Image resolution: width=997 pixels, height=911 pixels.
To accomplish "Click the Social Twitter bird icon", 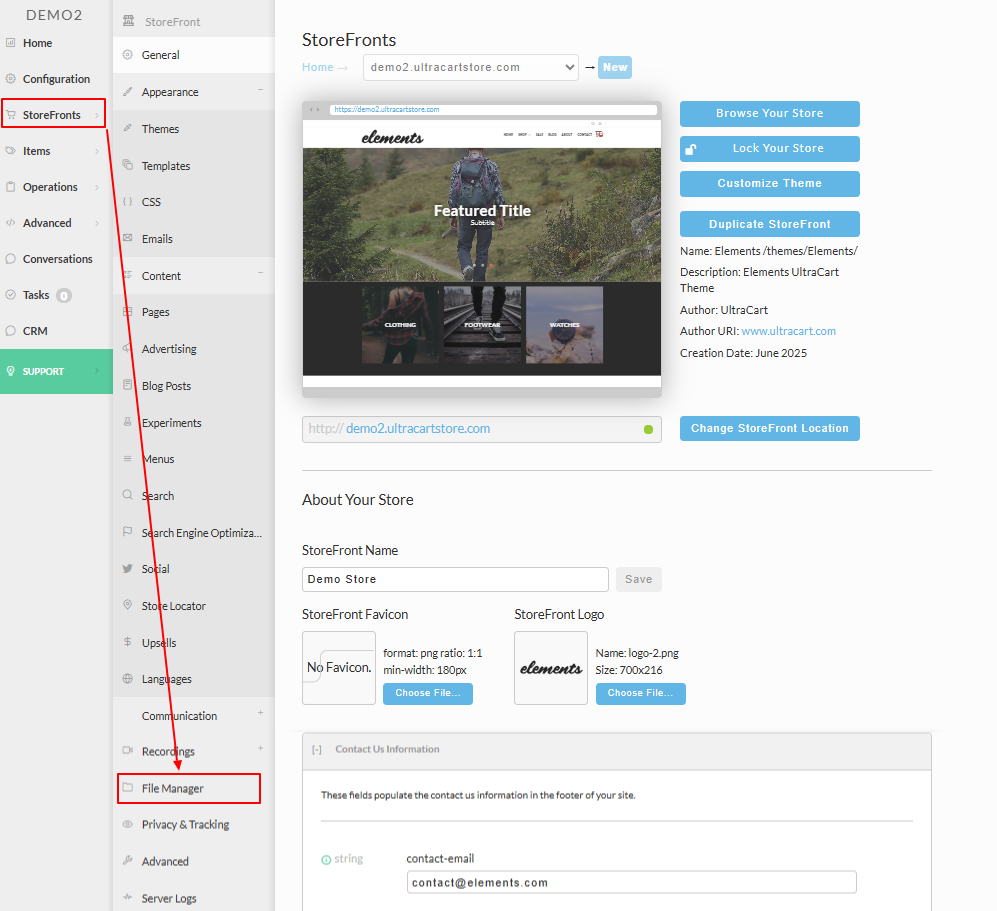I will click(128, 568).
